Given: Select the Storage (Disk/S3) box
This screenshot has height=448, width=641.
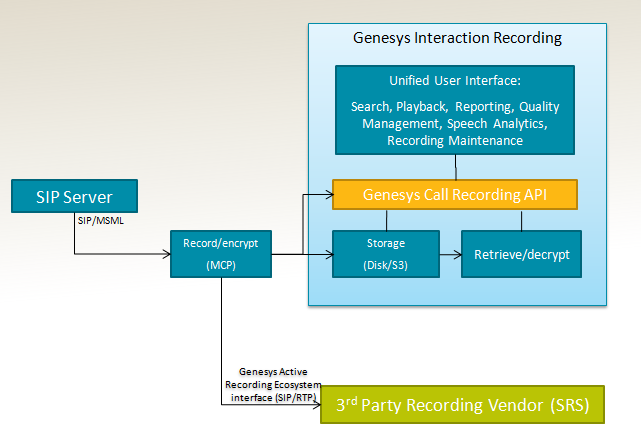Looking at the screenshot, I should (x=385, y=254).
